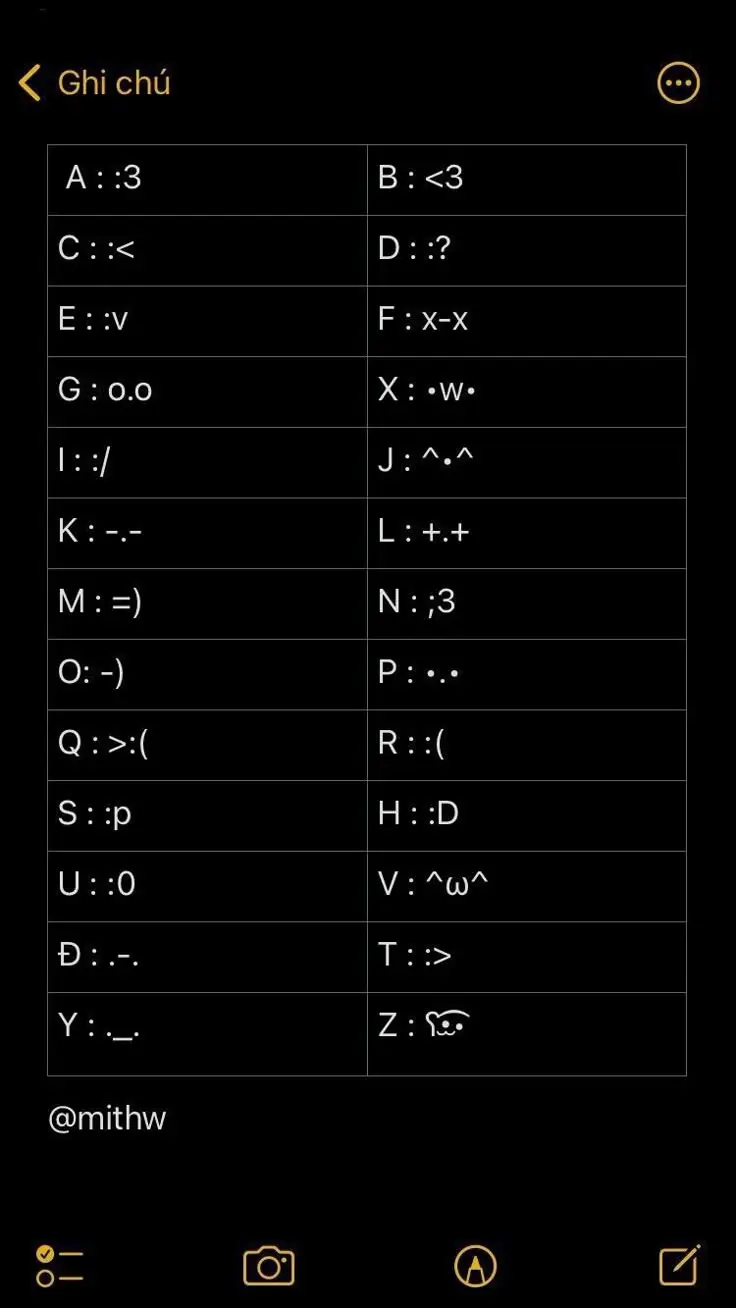Tap the cell 'G : o.o'
The height and width of the screenshot is (1308, 736).
(x=207, y=392)
